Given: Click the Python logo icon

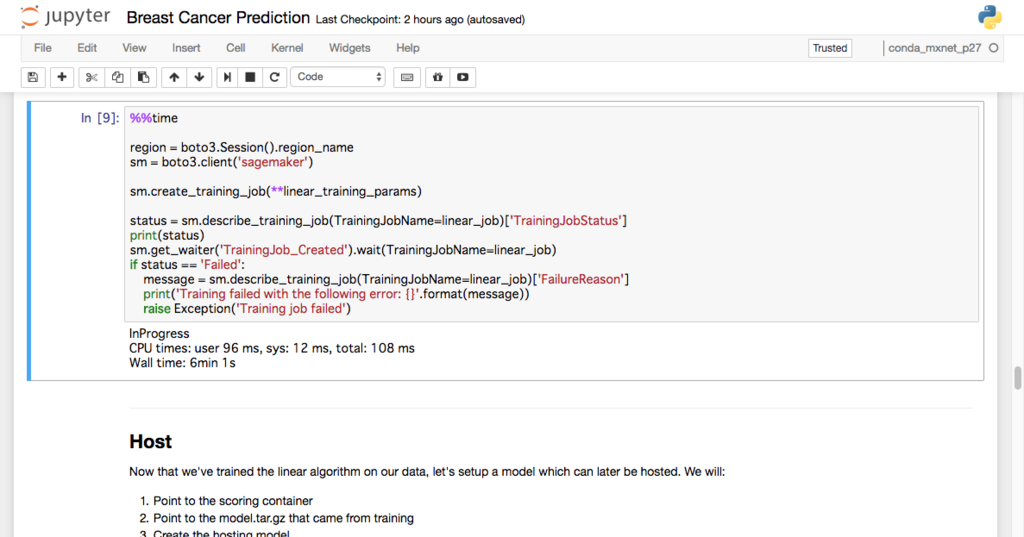Looking at the screenshot, I should [989, 18].
